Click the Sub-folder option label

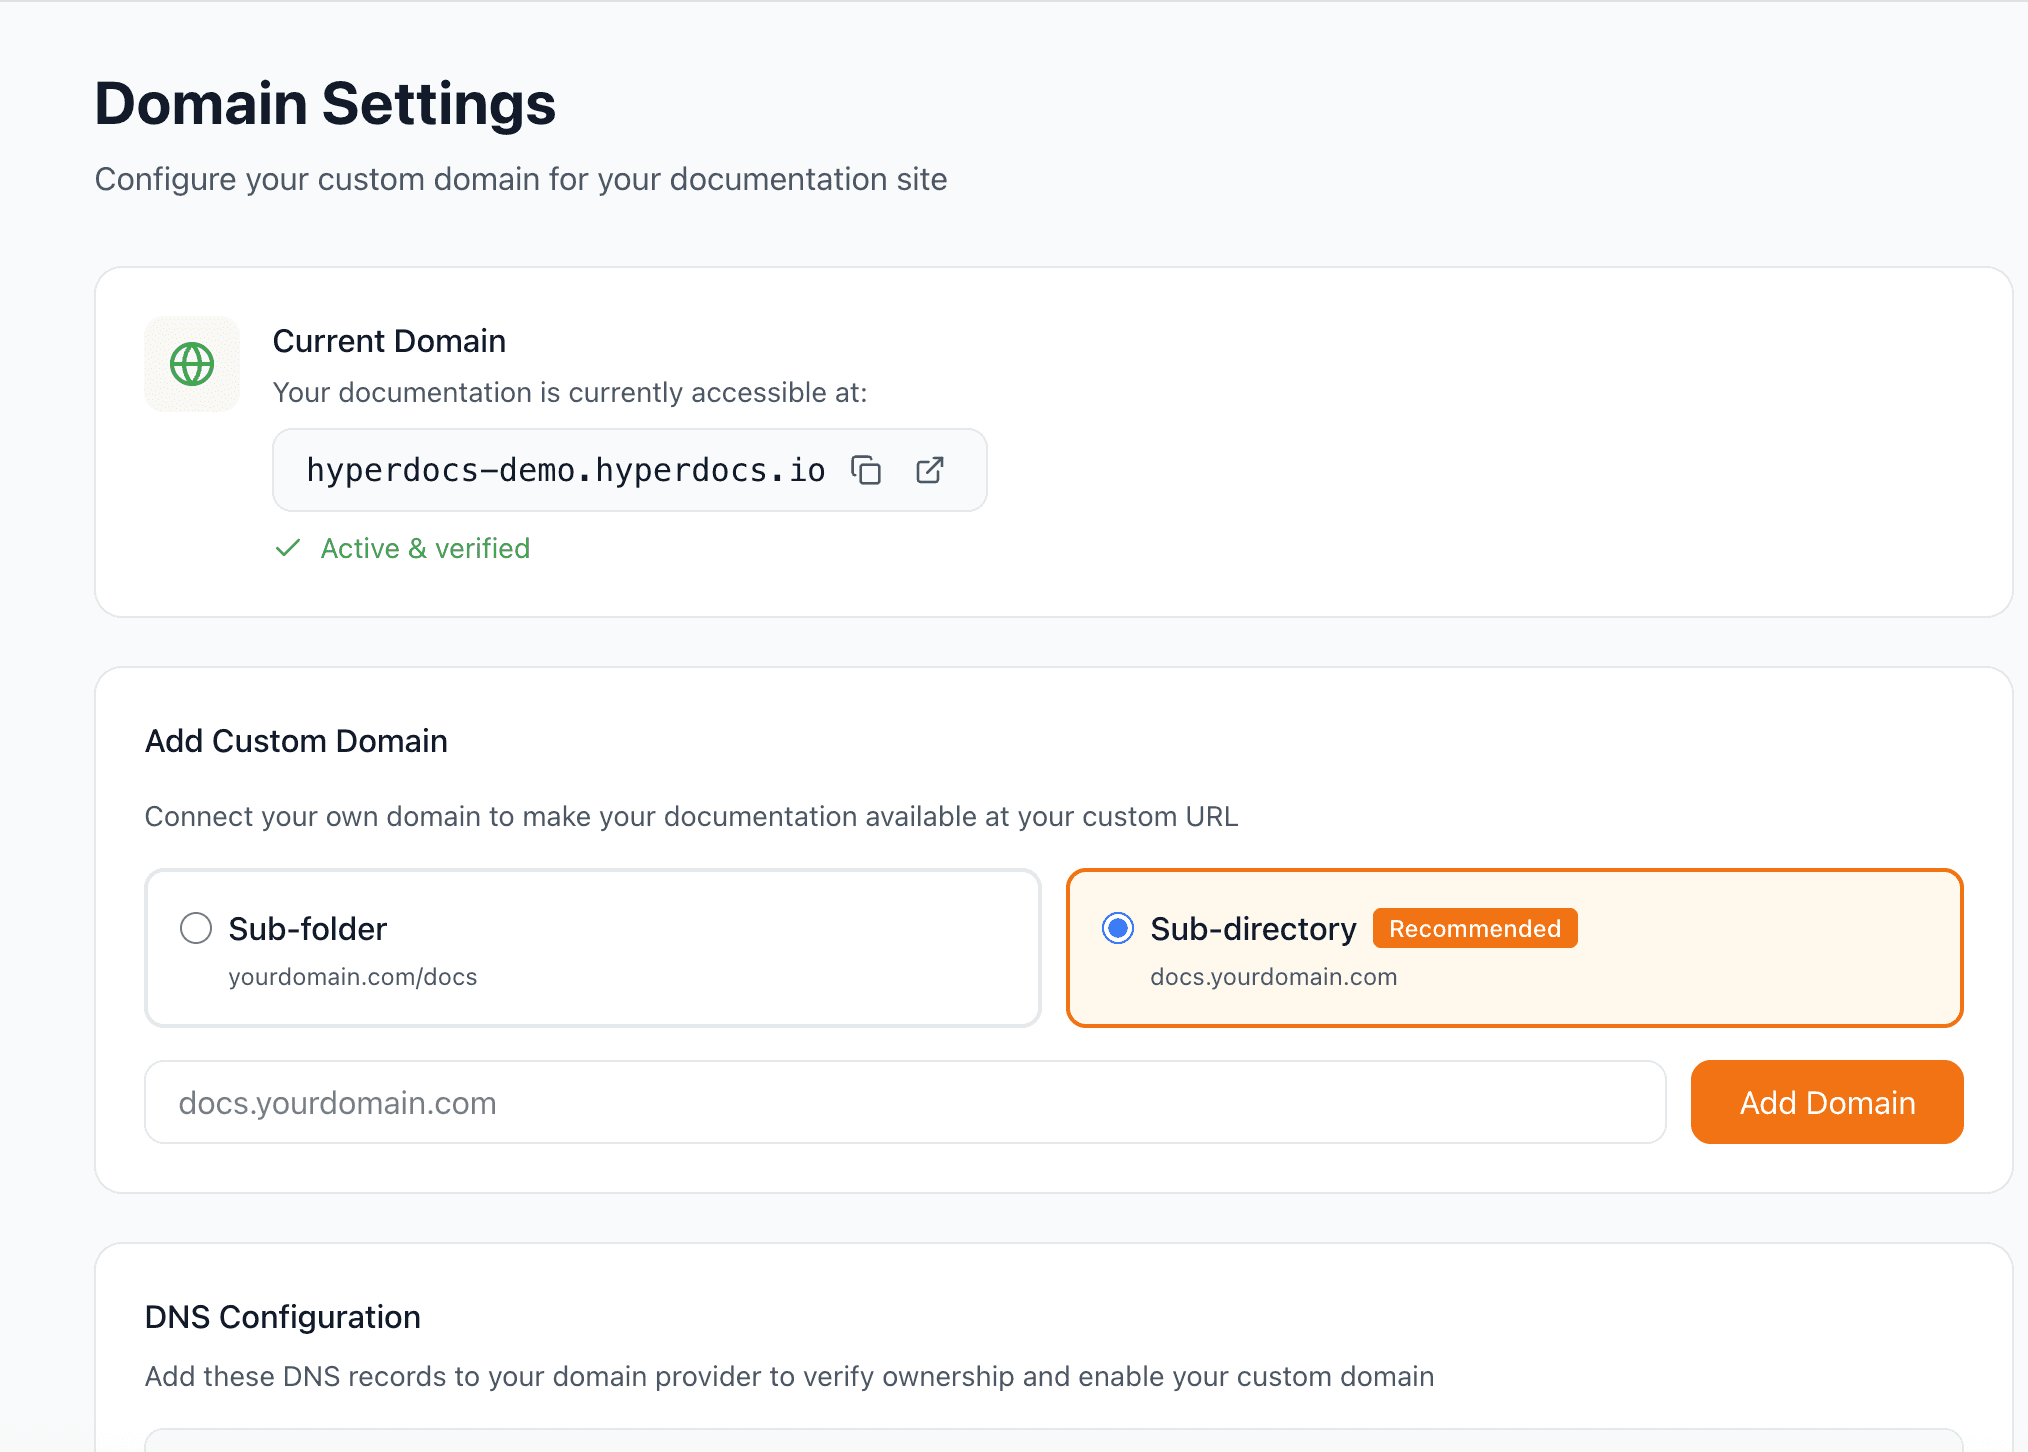pyautogui.click(x=307, y=929)
